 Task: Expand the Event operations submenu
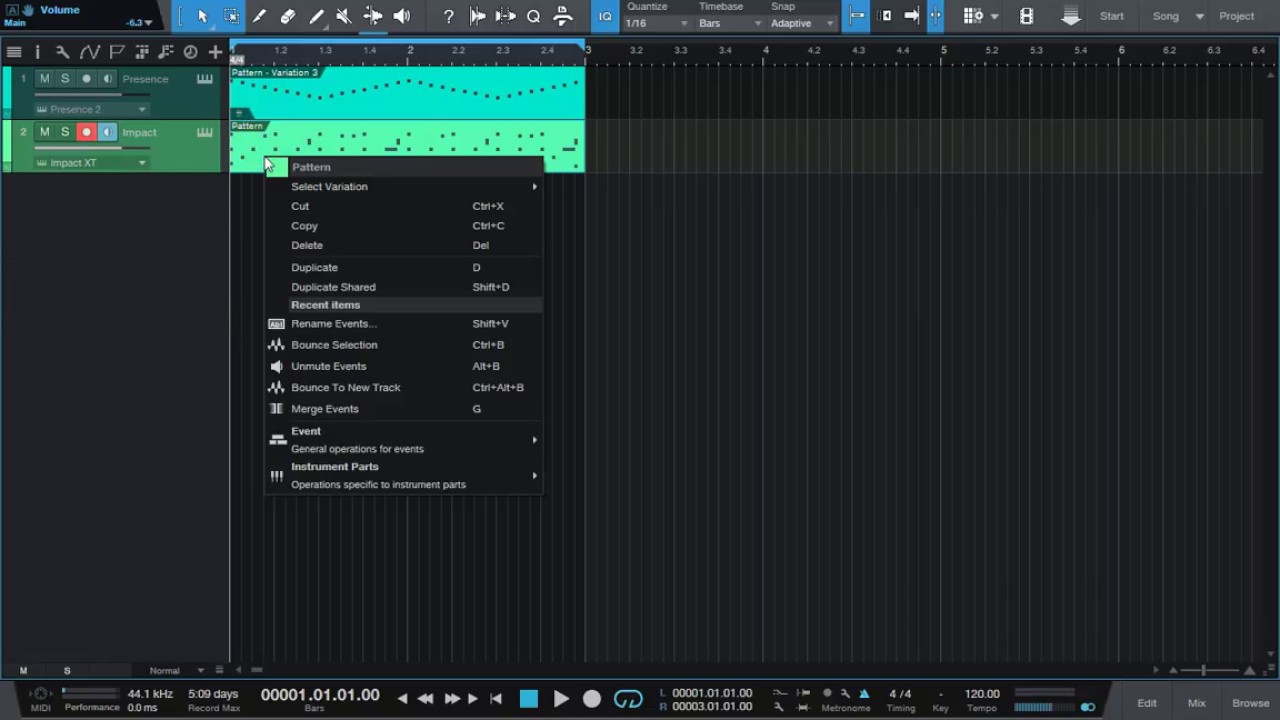(404, 440)
